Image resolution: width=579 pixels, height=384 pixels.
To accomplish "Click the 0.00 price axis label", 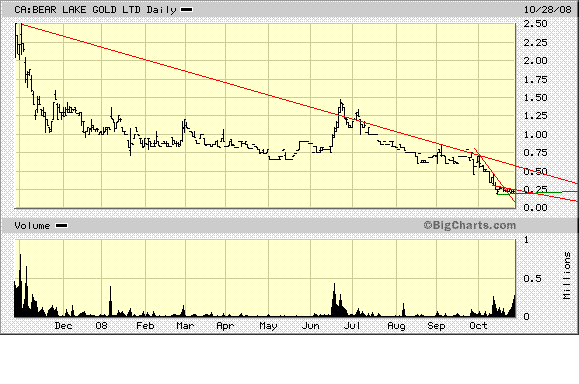I will click(535, 208).
